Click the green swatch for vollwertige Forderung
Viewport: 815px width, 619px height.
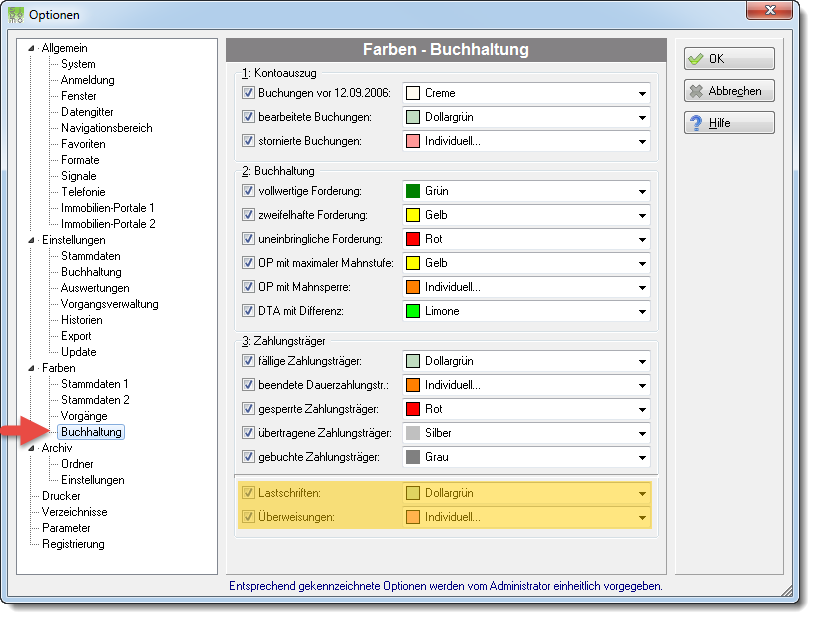(x=413, y=191)
